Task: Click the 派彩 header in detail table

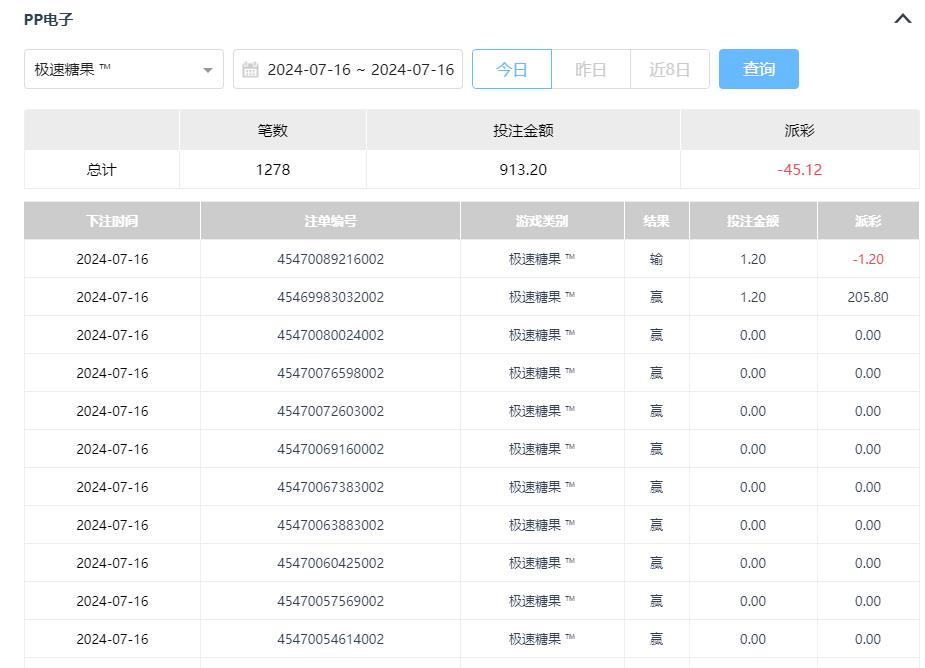Action: 868,221
